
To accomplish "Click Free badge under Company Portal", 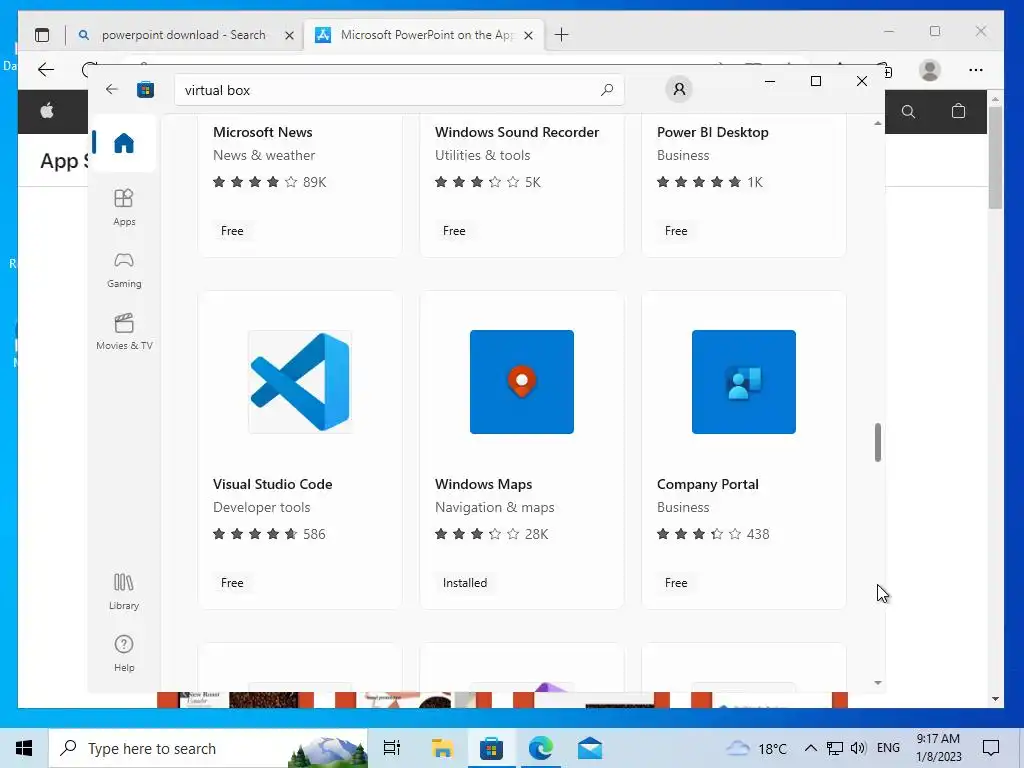I will pyautogui.click(x=676, y=583).
